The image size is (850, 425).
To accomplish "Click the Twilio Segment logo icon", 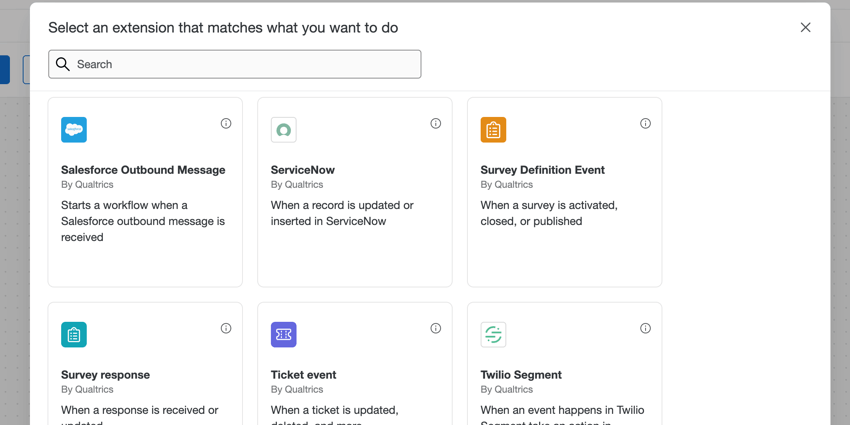I will pos(493,334).
